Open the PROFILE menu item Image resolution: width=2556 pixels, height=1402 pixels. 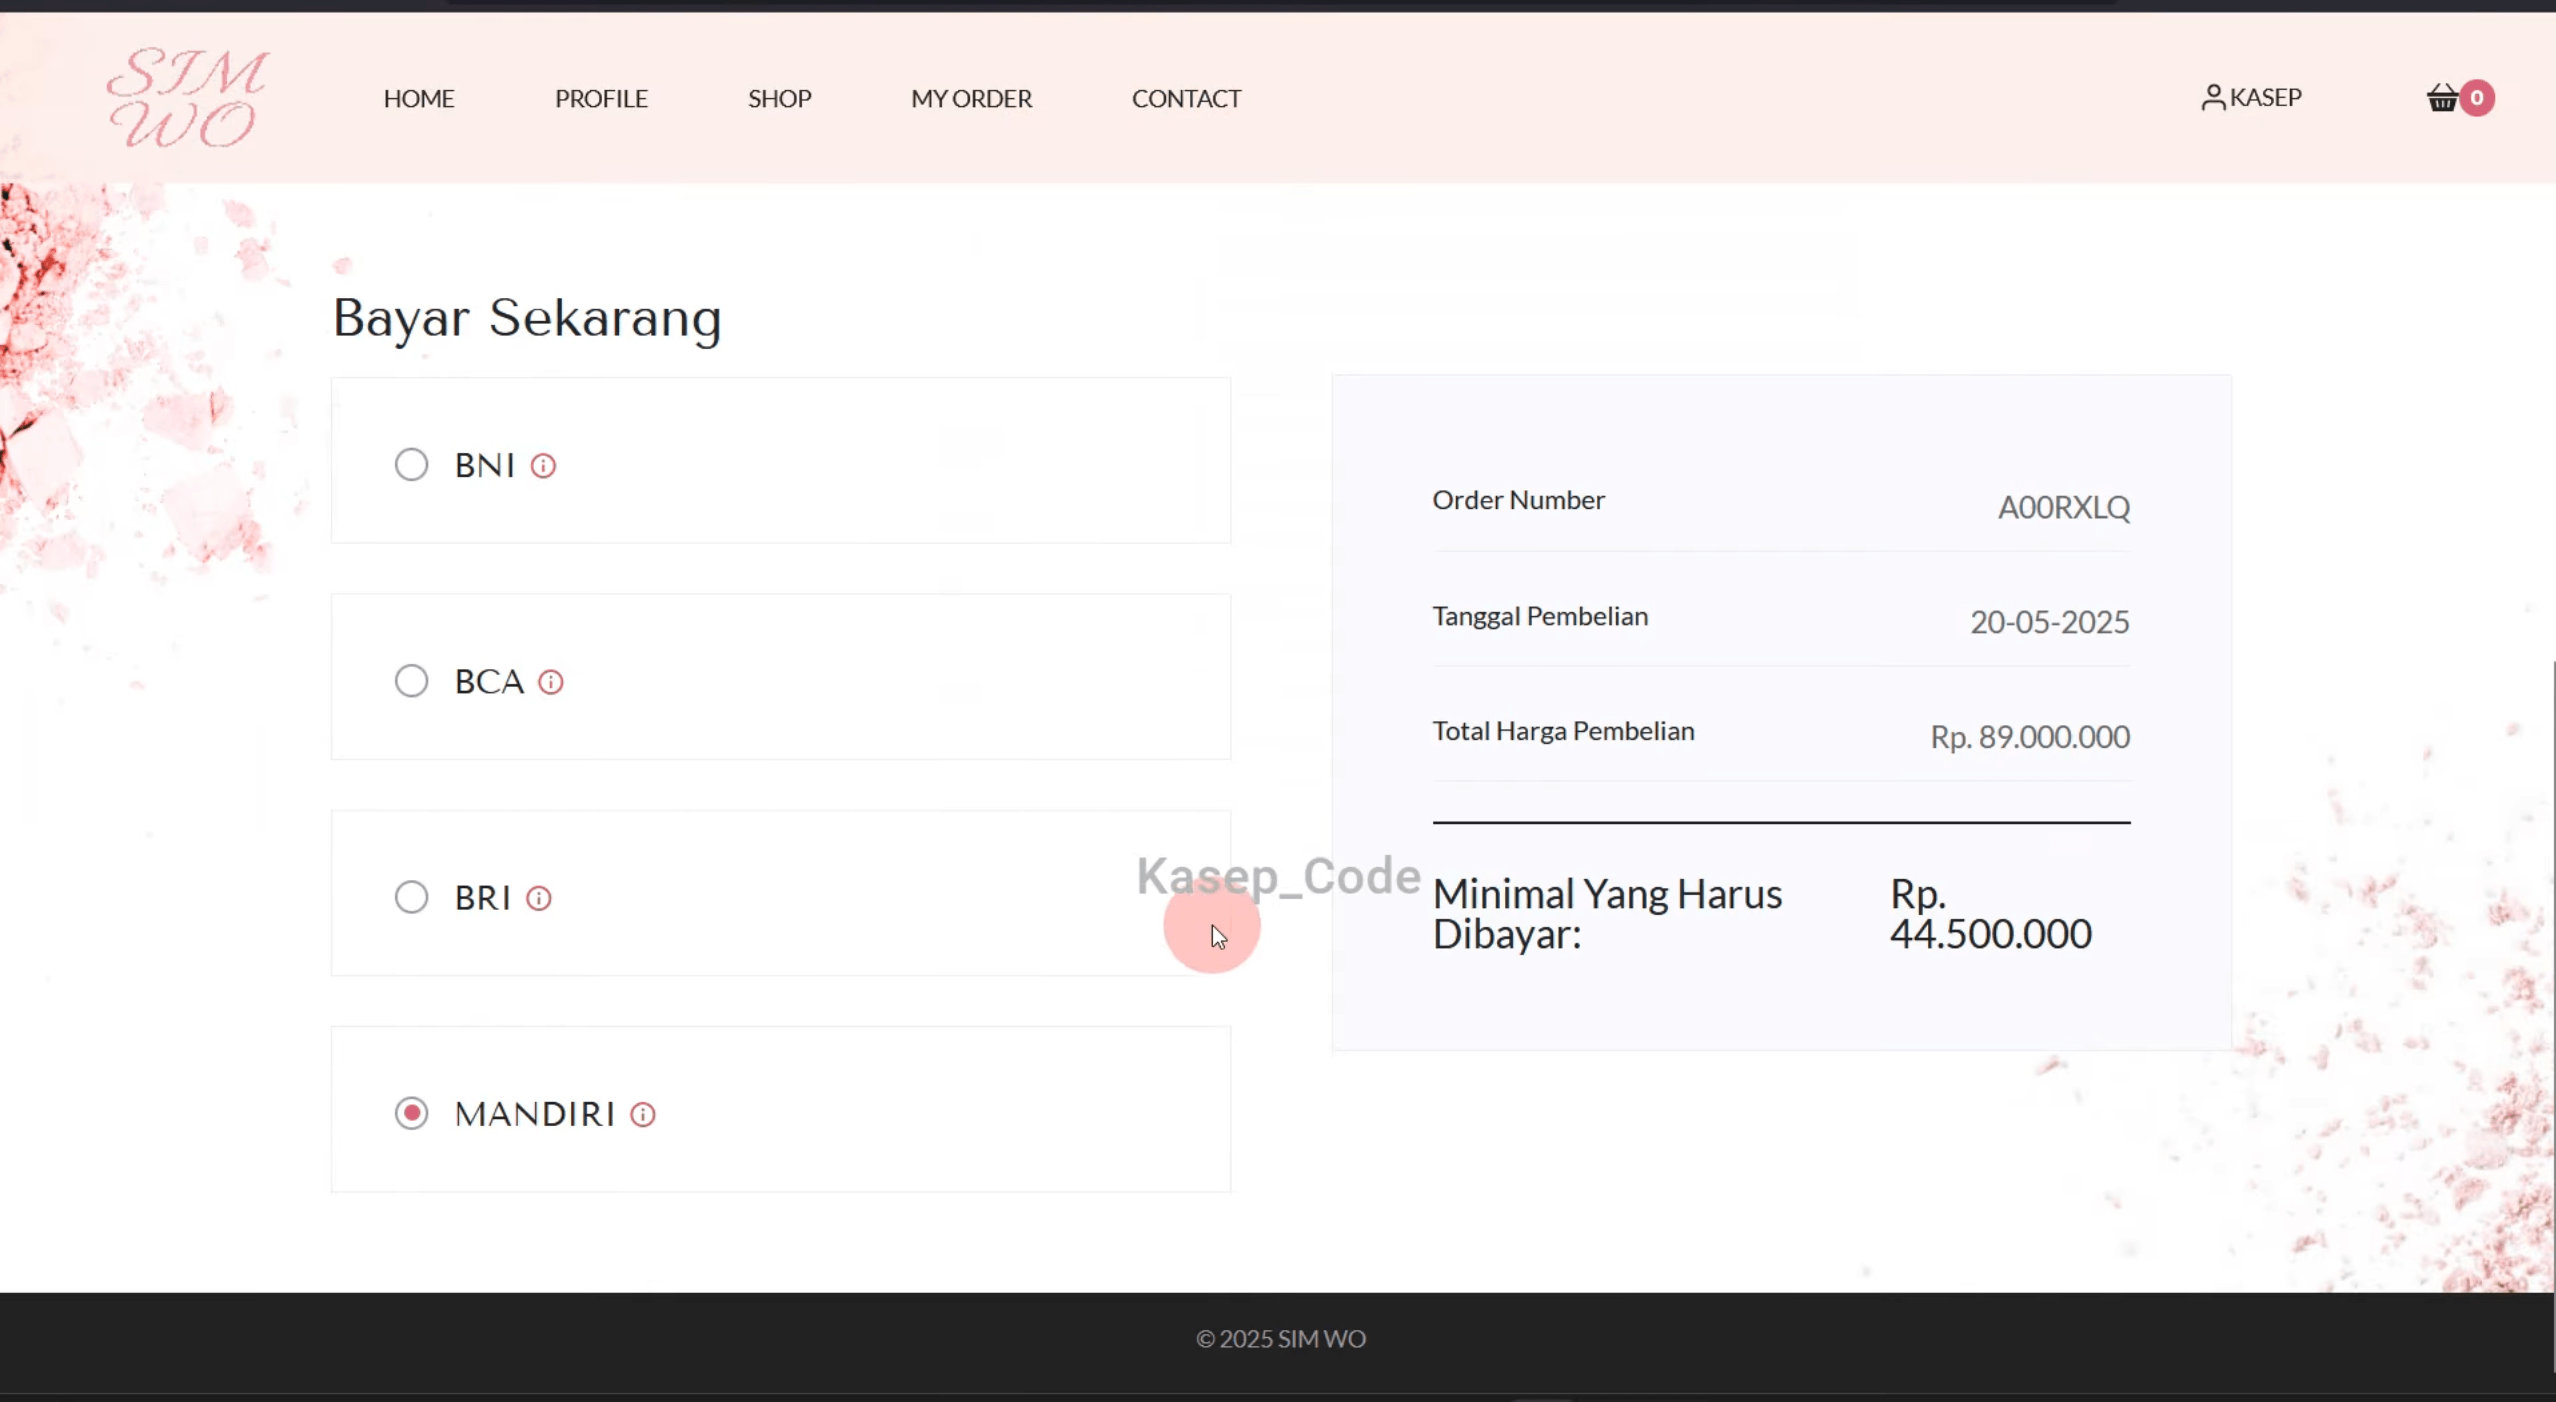(x=601, y=98)
